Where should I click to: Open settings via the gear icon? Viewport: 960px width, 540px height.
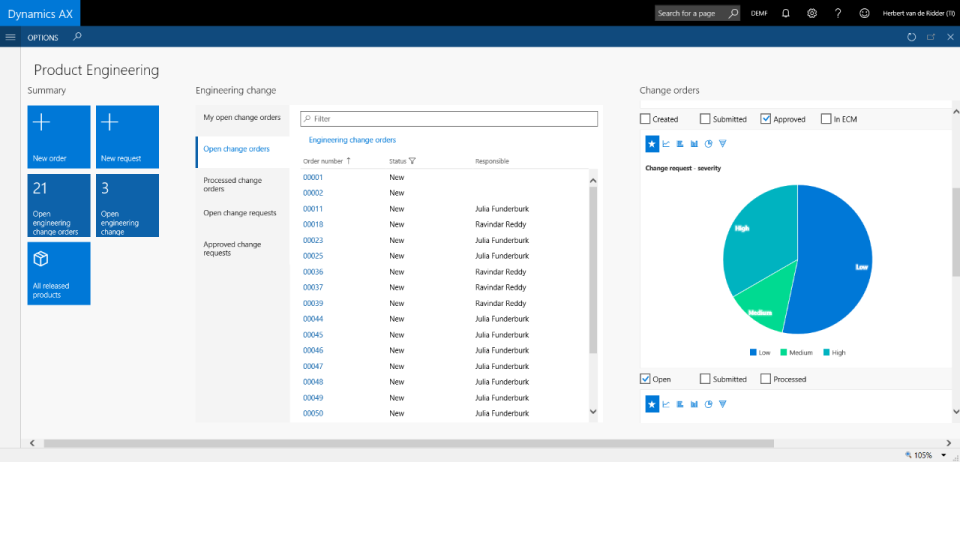(812, 13)
